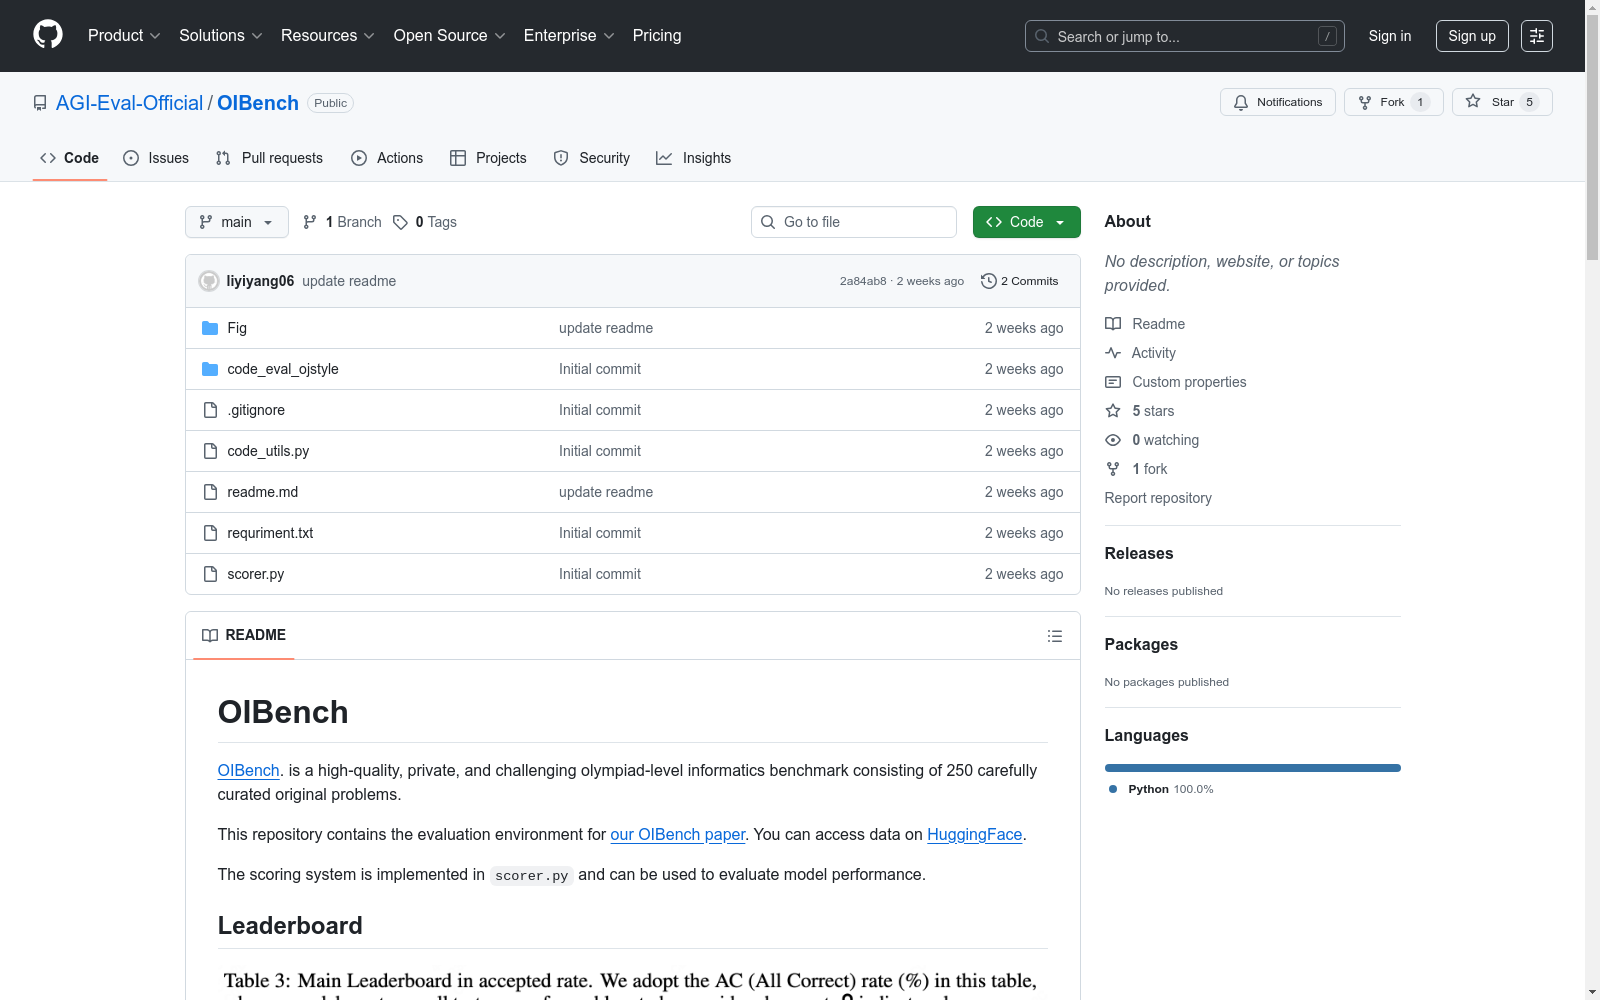Viewport: 1600px width, 1000px height.
Task: Click the Custom properties icon
Action: [1113, 382]
